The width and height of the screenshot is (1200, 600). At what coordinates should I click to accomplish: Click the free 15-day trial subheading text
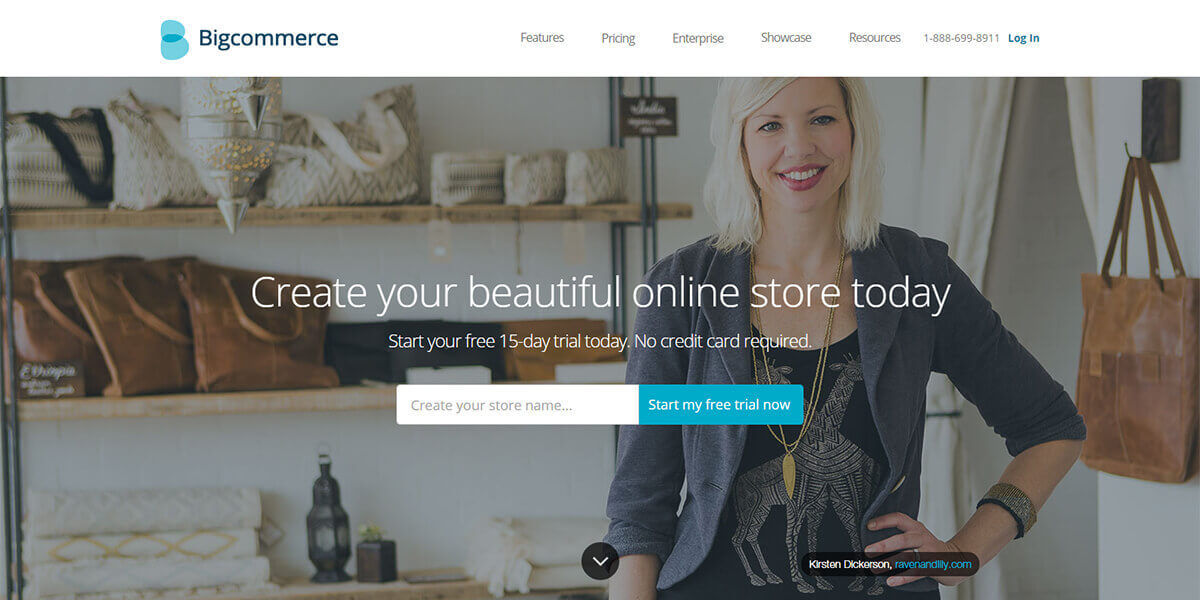[x=600, y=341]
